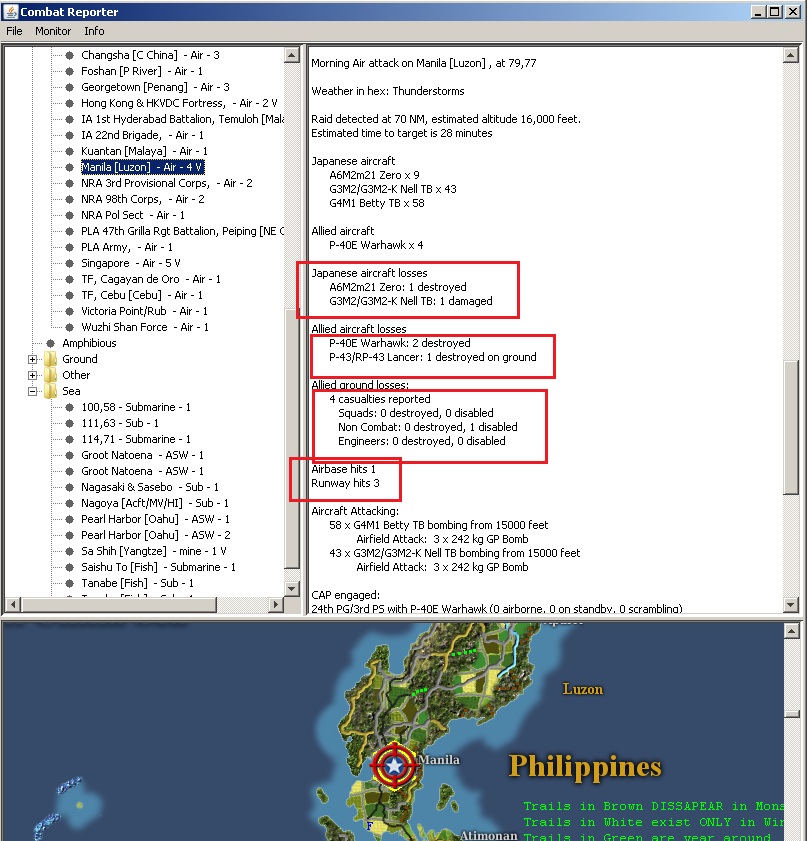
Task: Collapse the Sea folder node
Action: (33, 392)
